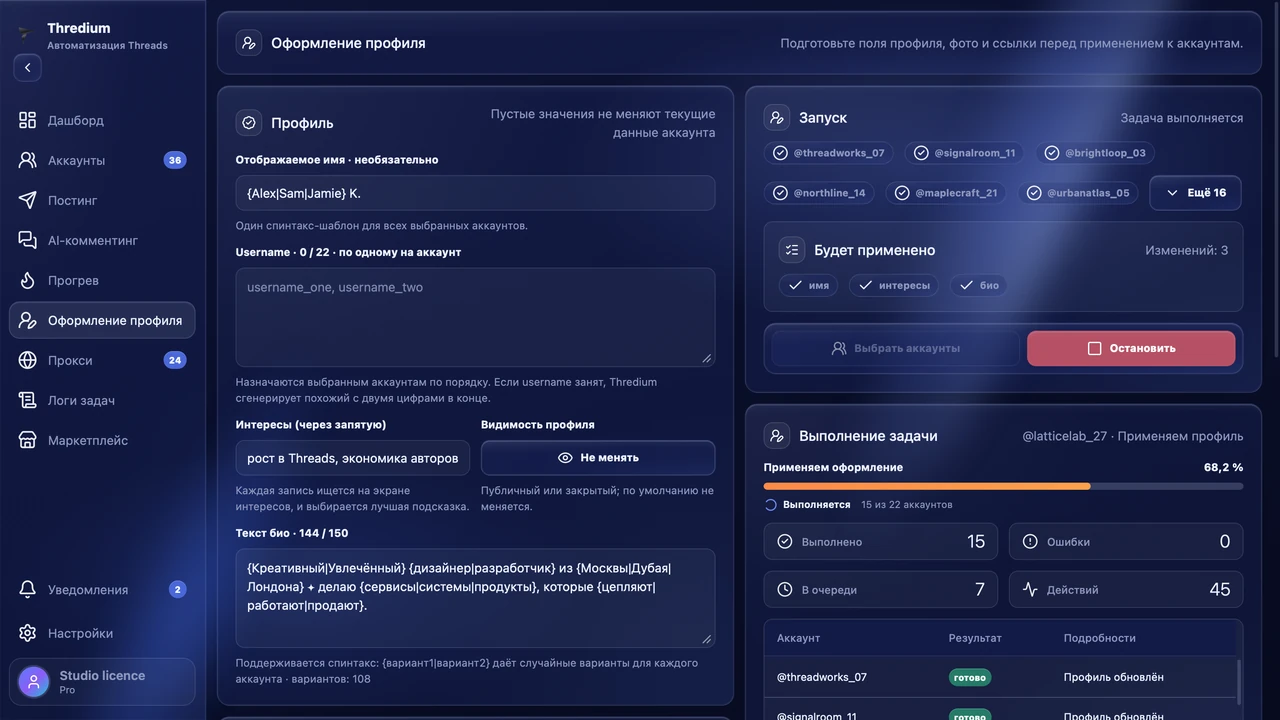Click the pulse icon in the Действий card
The image size is (1280, 720).
1030,590
